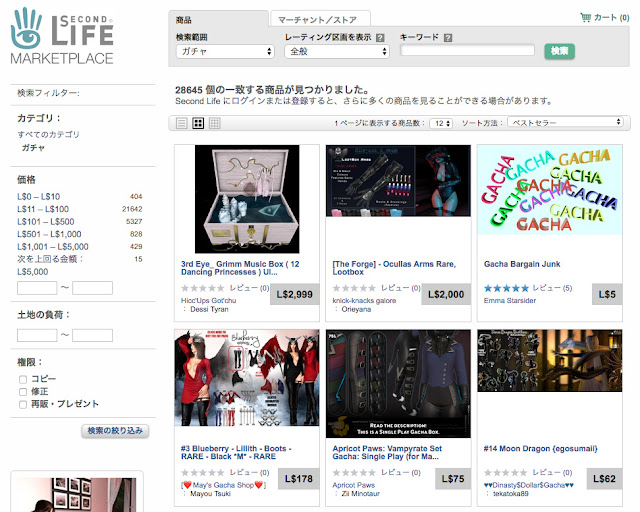Click help icon beside レーティング区画を表示
The height and width of the screenshot is (512, 640).
[380, 38]
